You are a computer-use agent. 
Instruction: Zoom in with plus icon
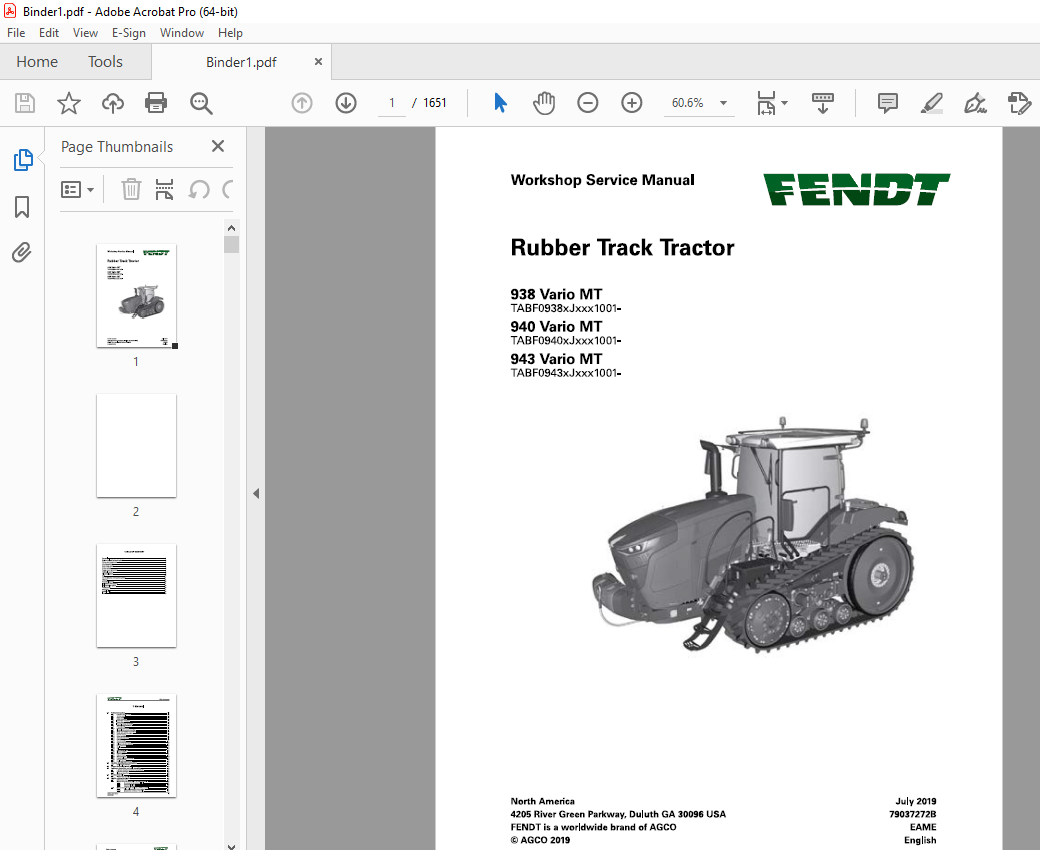click(631, 103)
